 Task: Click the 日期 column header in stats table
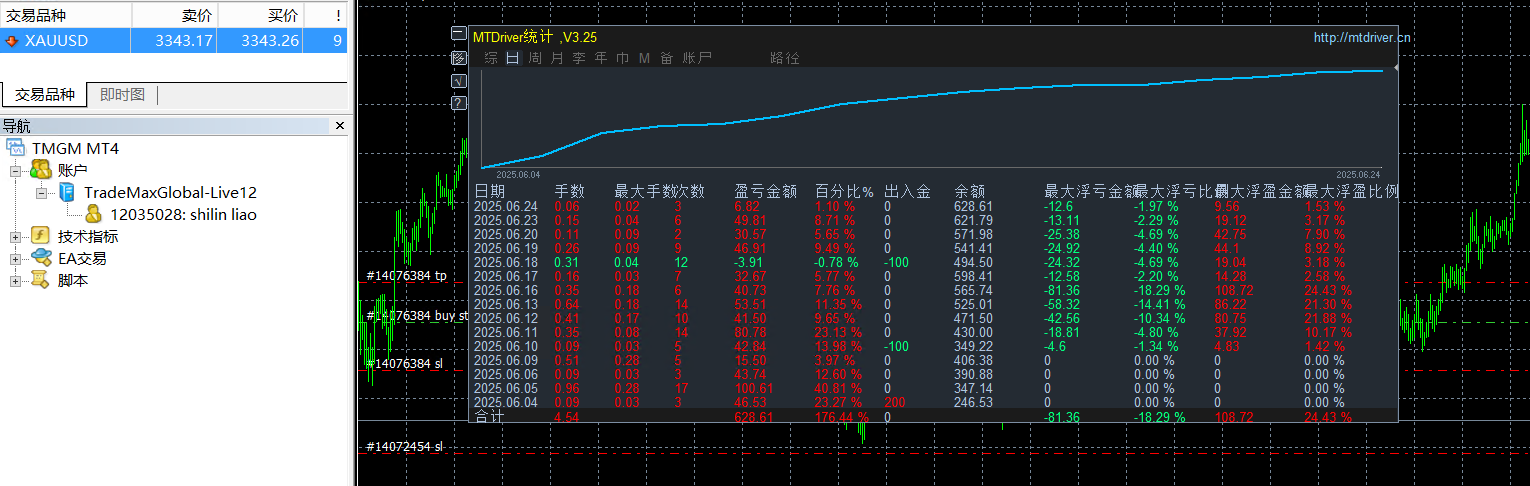pyautogui.click(x=490, y=191)
